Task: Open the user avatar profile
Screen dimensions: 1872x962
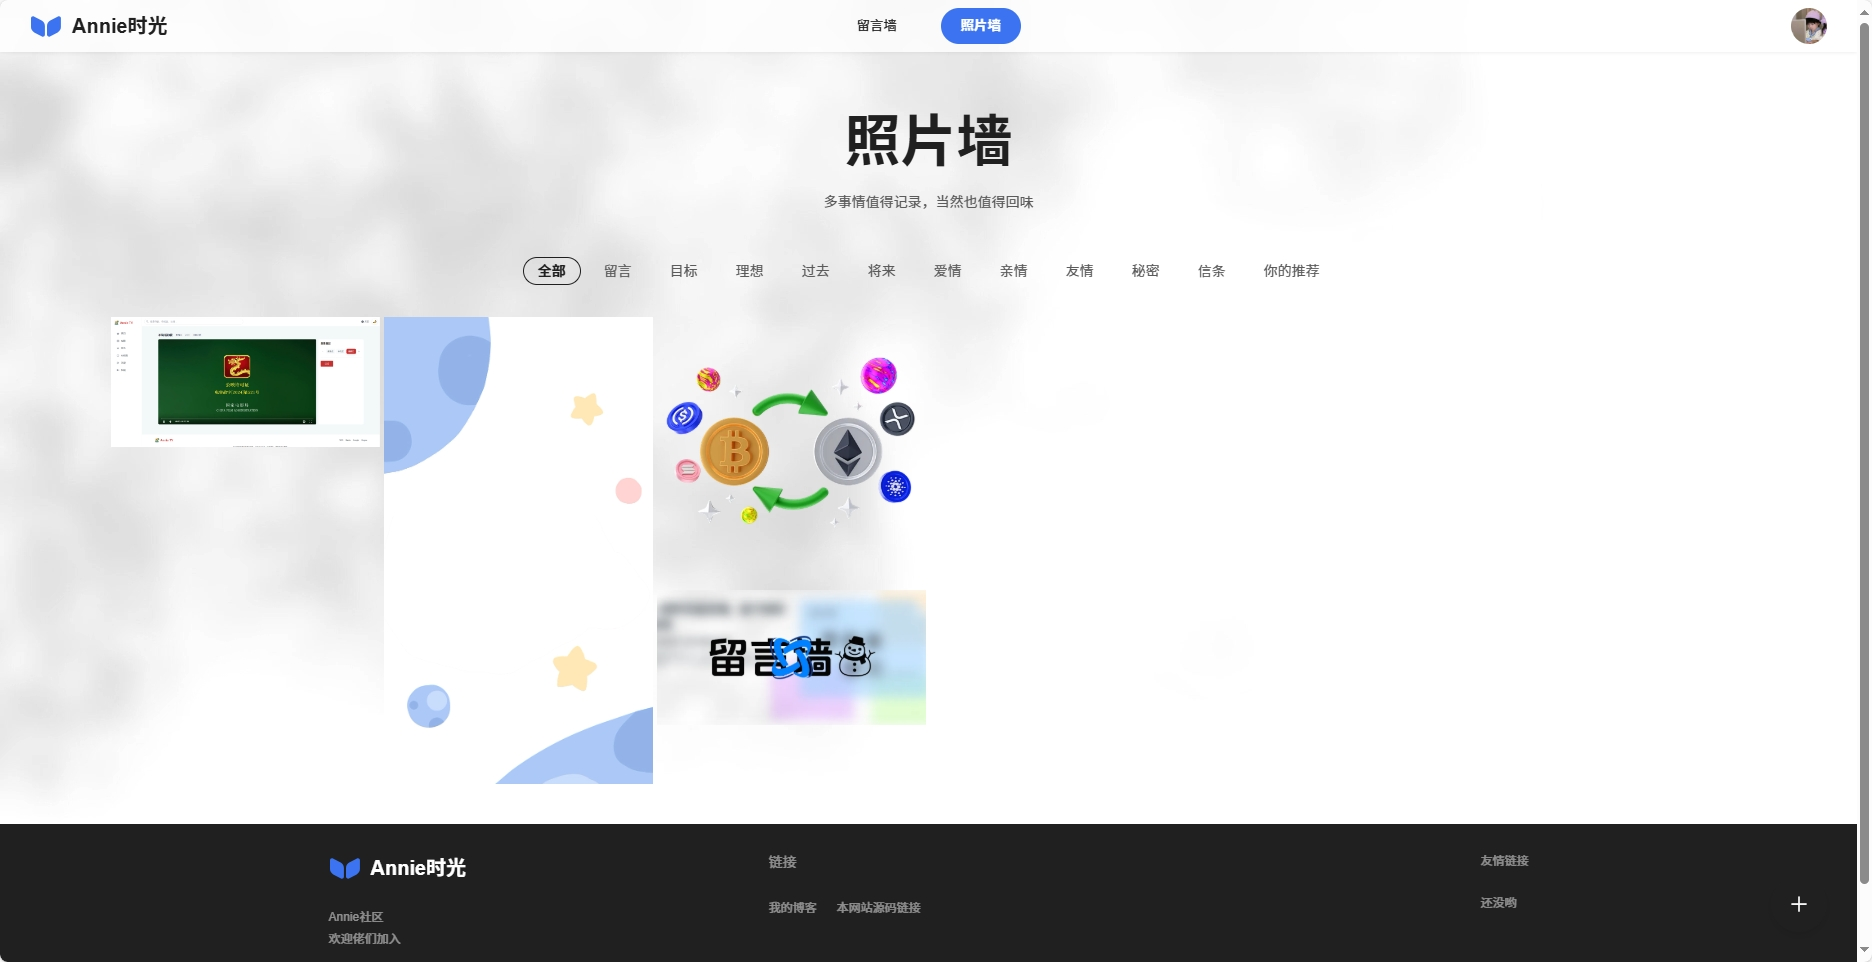Action: pos(1808,26)
